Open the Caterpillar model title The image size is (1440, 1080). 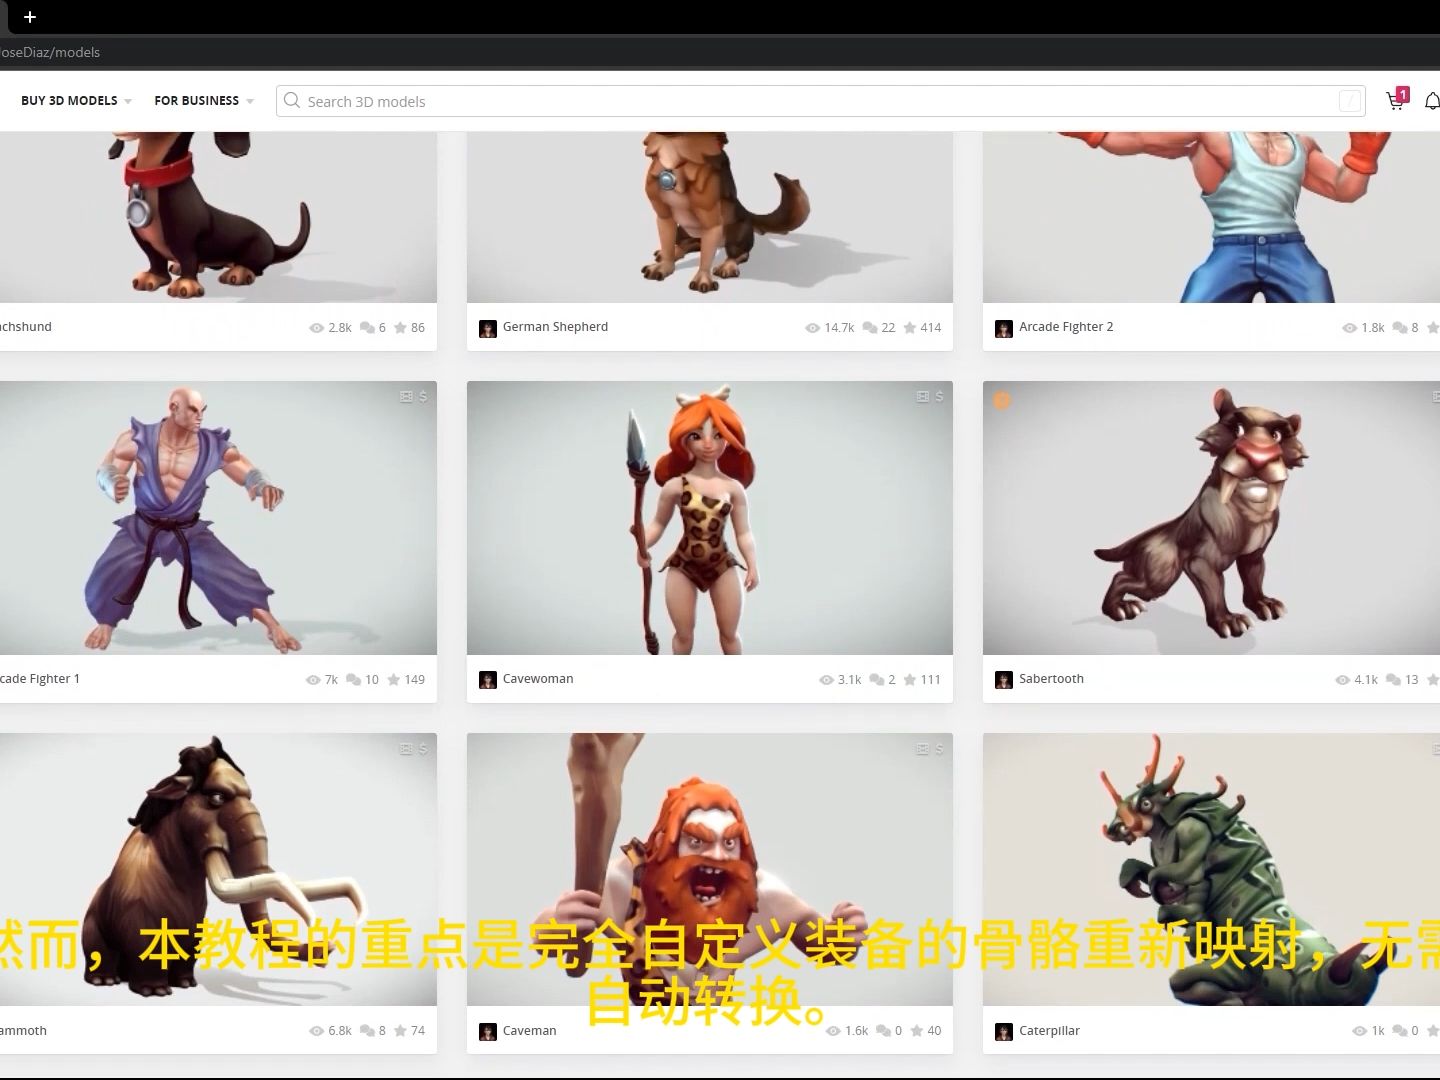[1049, 1031]
